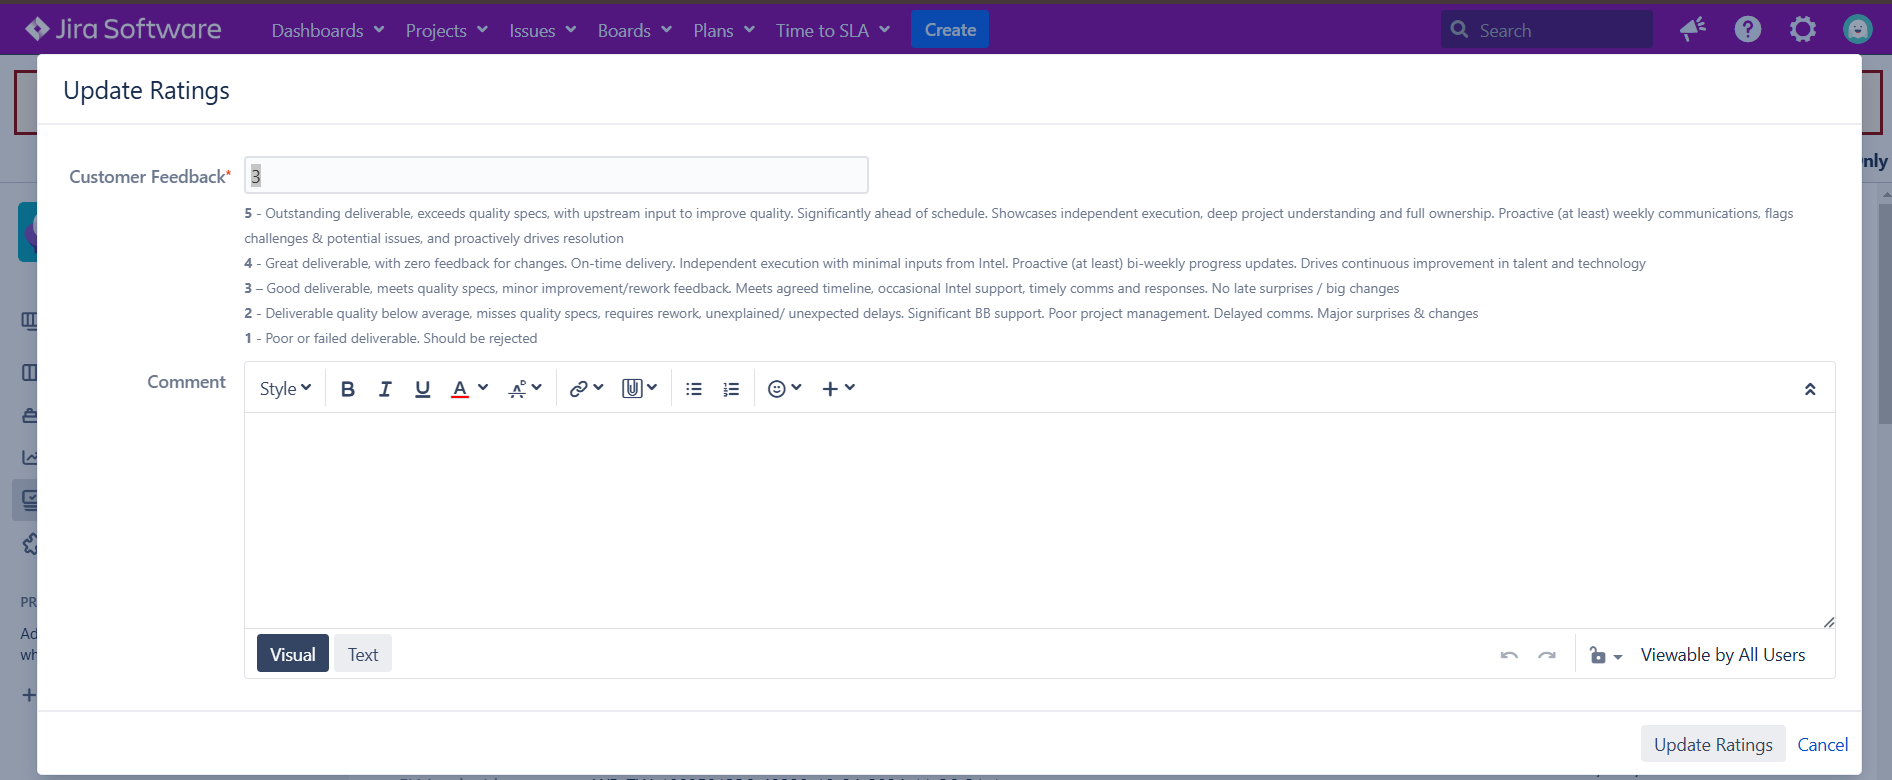Viewport: 1892px width, 780px height.
Task: Underline text in comment editor
Action: pos(423,389)
